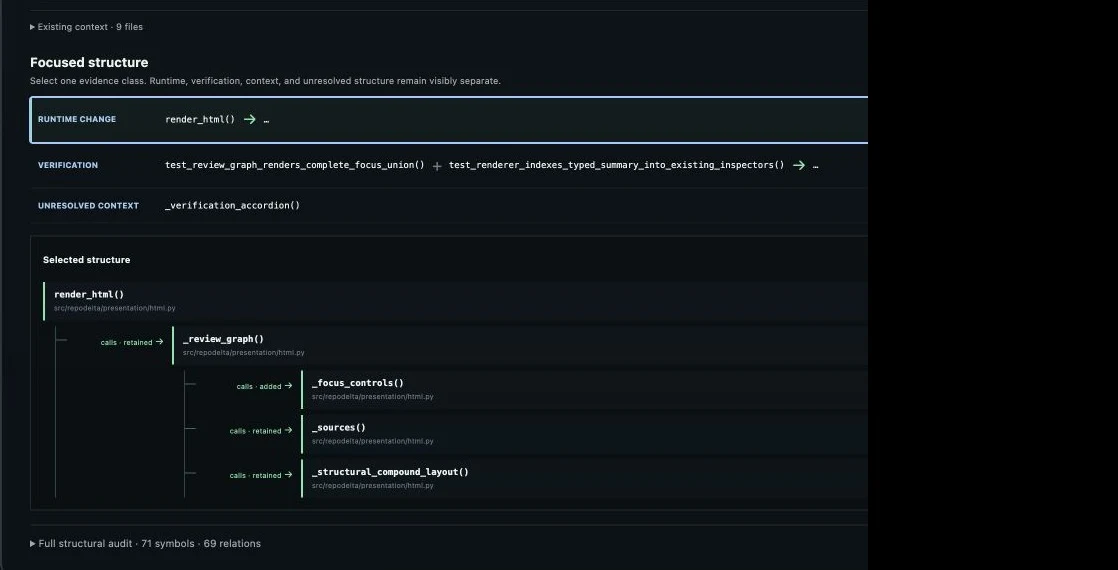Open the _sources() tree node
The image size is (1118, 570).
584,434
